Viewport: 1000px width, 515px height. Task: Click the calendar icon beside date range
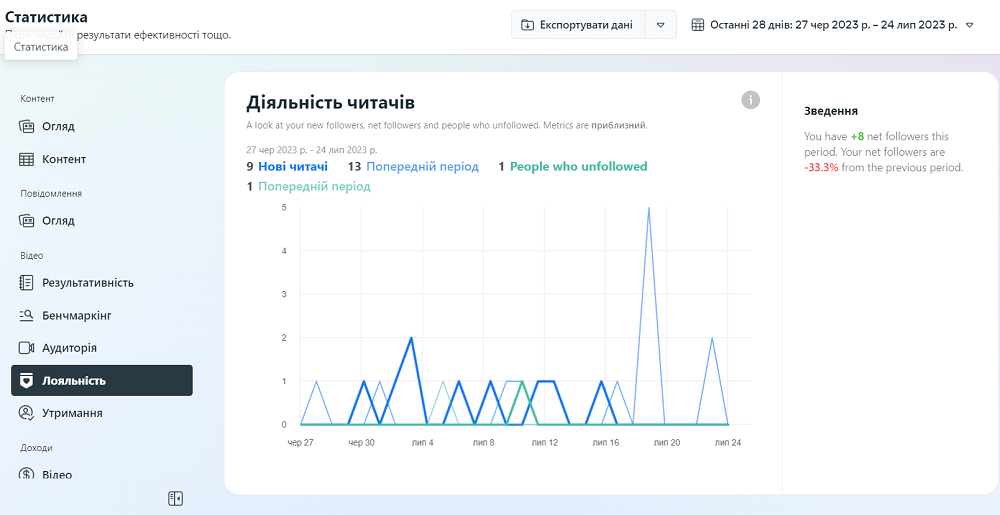[x=698, y=25]
